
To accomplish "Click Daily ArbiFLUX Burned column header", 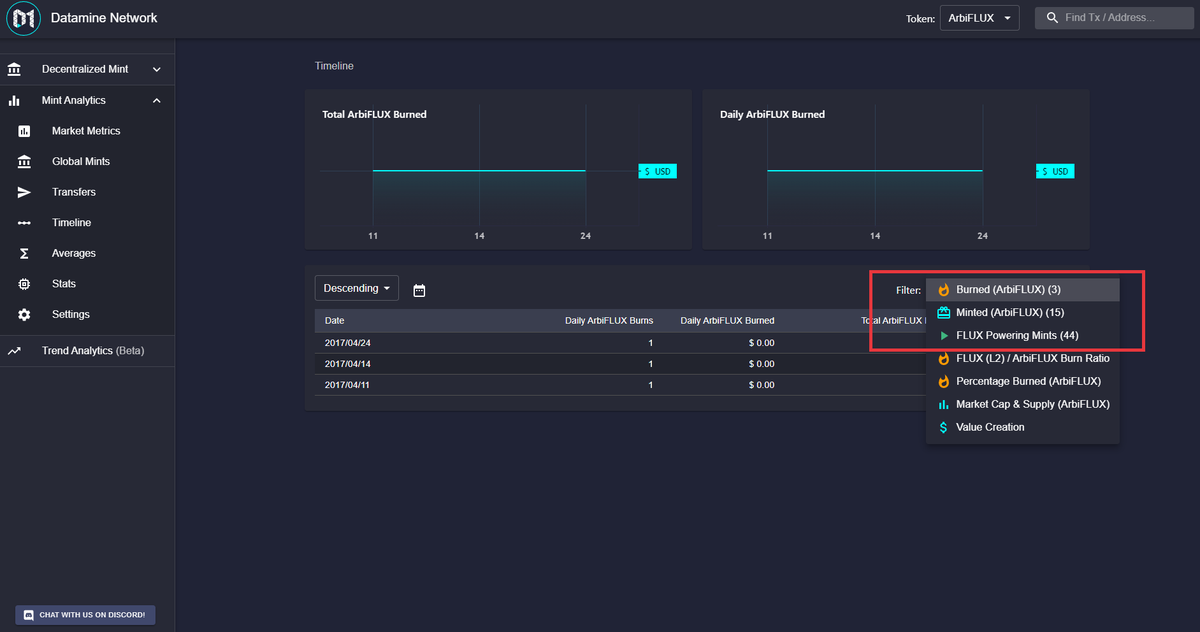I will [x=727, y=320].
